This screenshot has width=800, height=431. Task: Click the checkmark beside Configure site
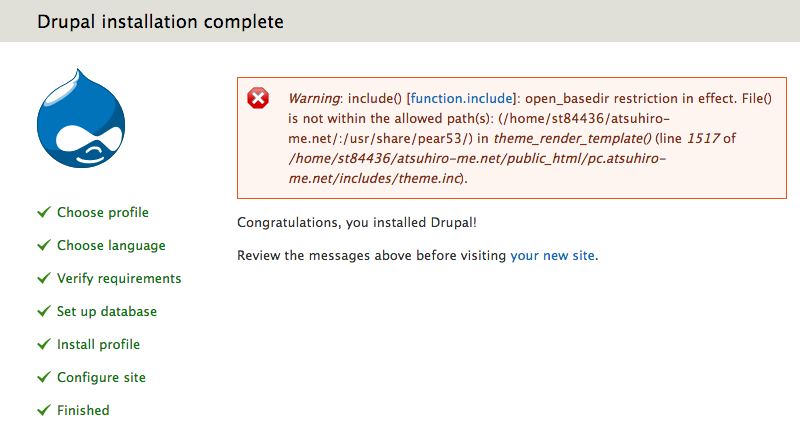(x=43, y=377)
